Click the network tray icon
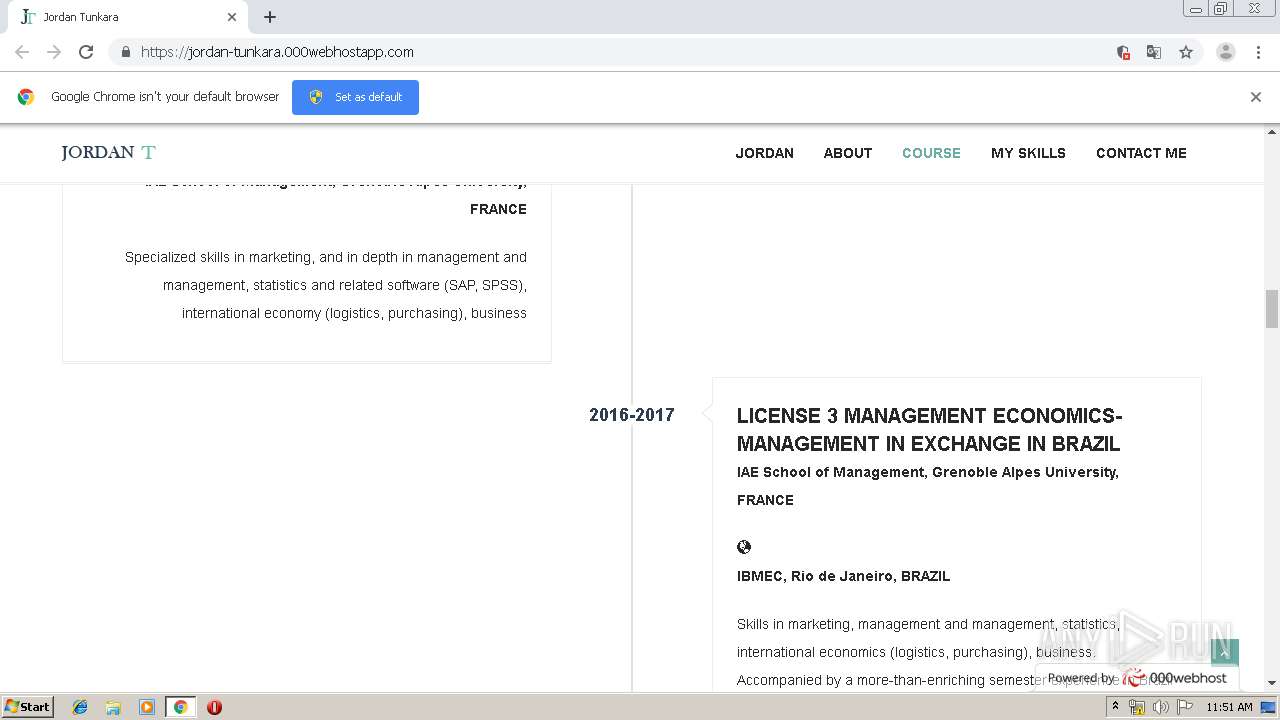1280x720 pixels. [1137, 707]
